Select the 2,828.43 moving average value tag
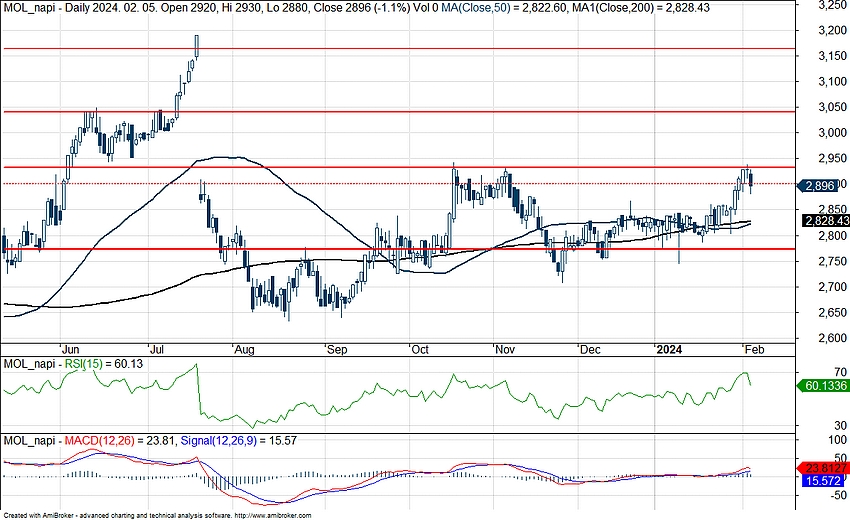Image resolution: width=850 pixels, height=520 pixels. click(x=826, y=221)
